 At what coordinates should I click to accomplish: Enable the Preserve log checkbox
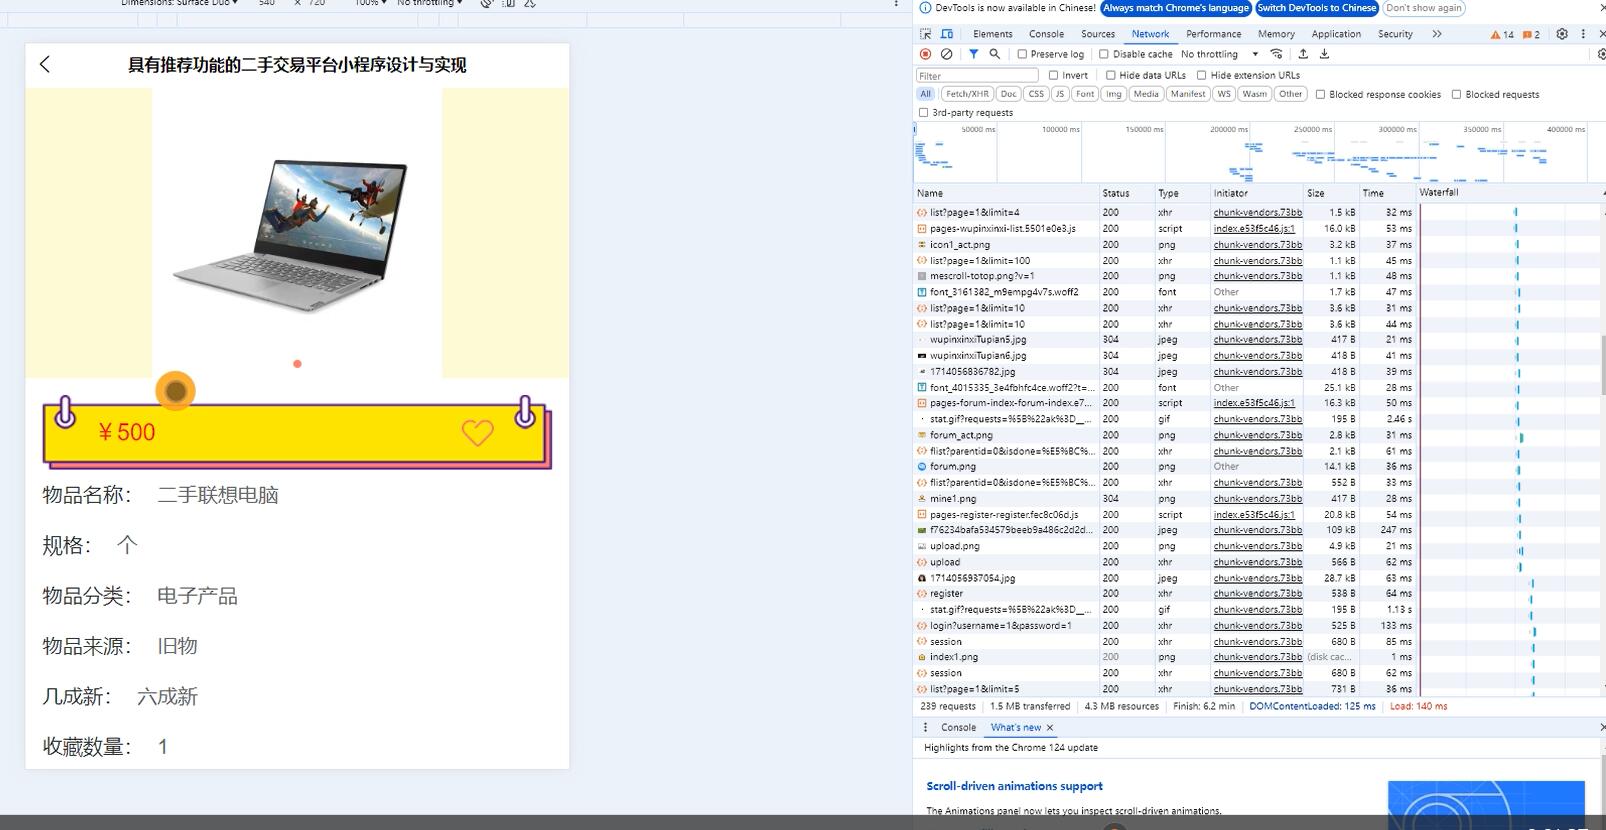point(1022,54)
